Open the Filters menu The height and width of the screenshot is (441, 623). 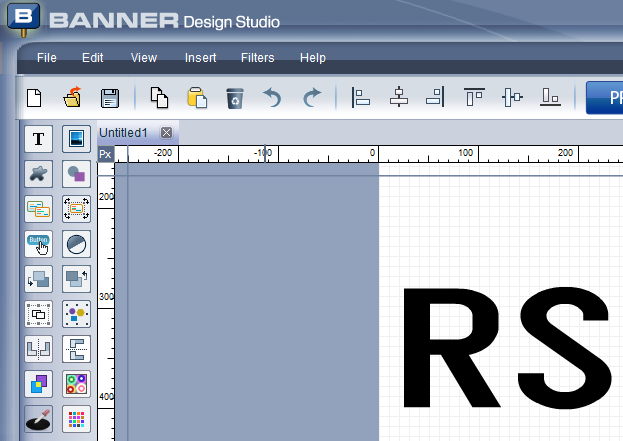point(257,58)
